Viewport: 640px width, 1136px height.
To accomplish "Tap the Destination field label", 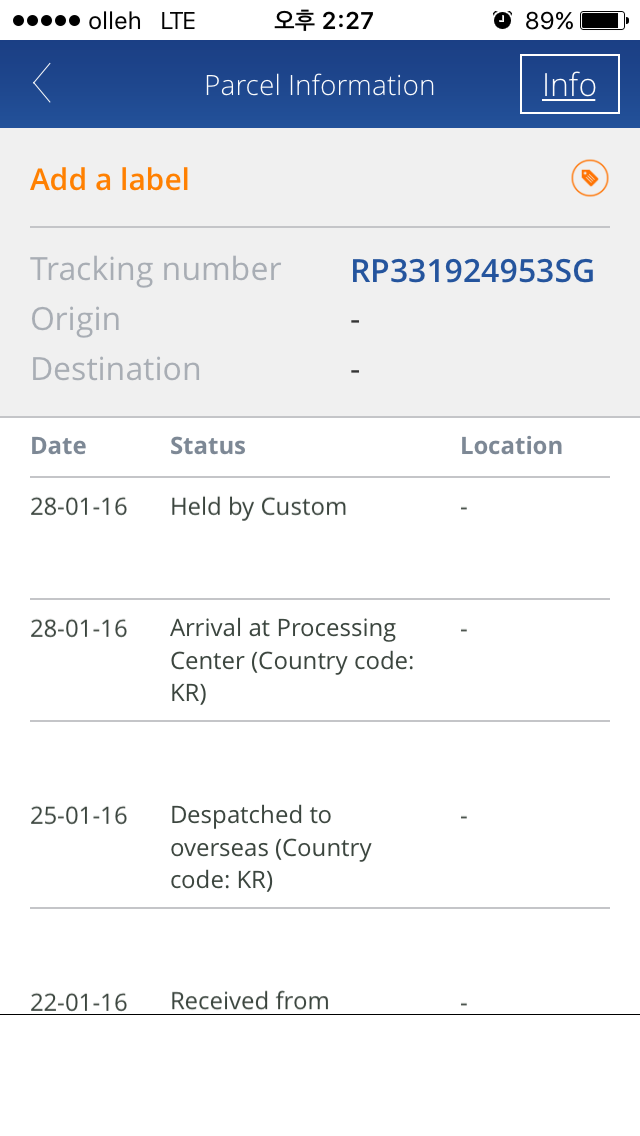I will pyautogui.click(x=116, y=370).
